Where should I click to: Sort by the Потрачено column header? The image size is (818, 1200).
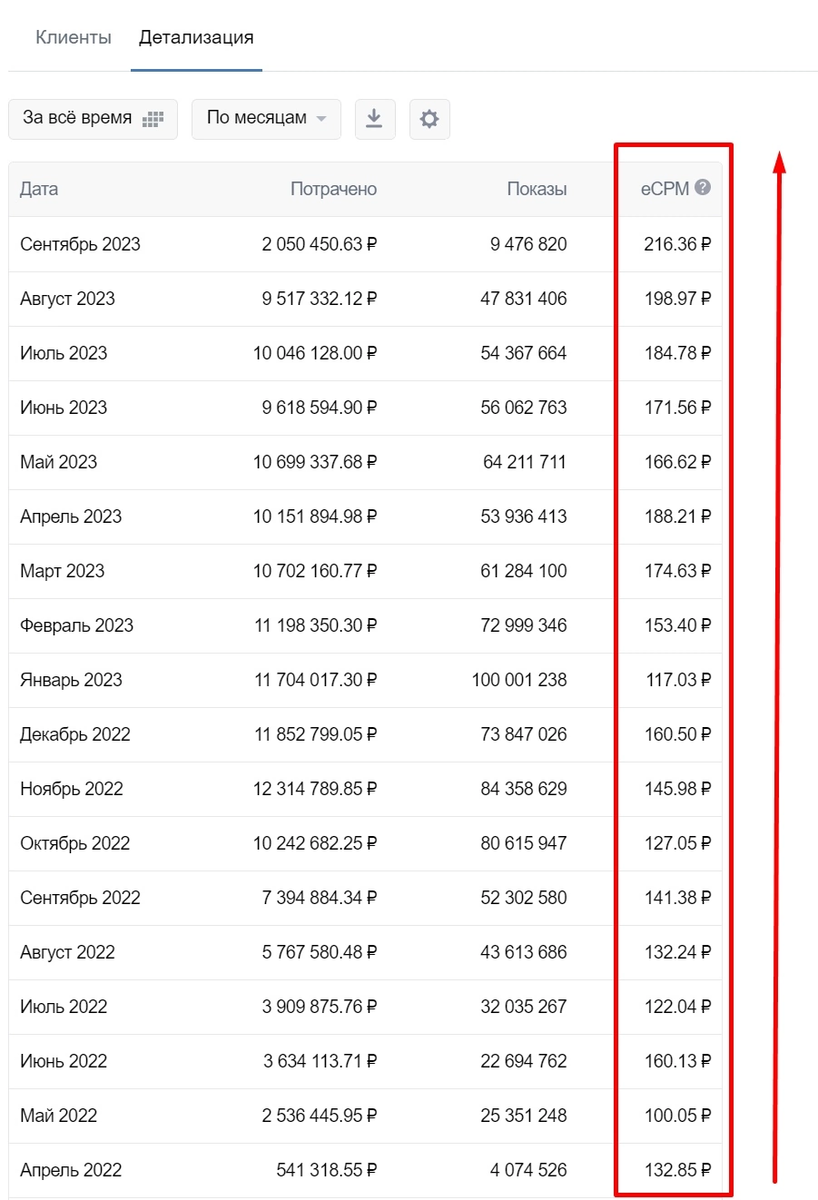[334, 189]
